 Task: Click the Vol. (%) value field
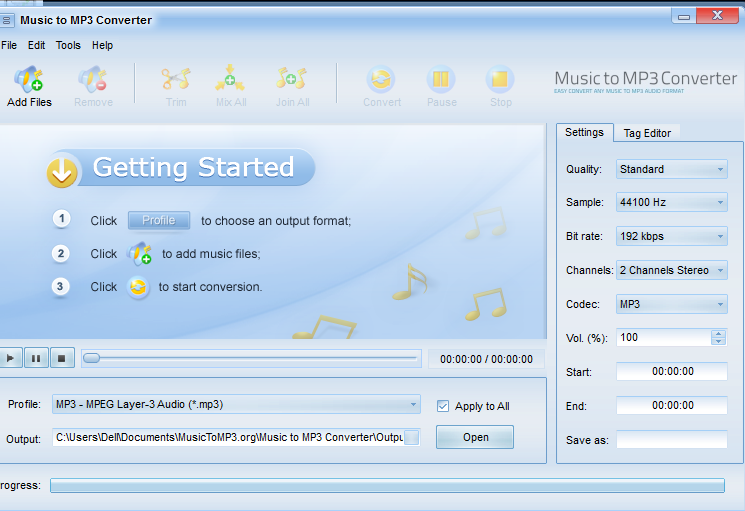click(x=664, y=338)
